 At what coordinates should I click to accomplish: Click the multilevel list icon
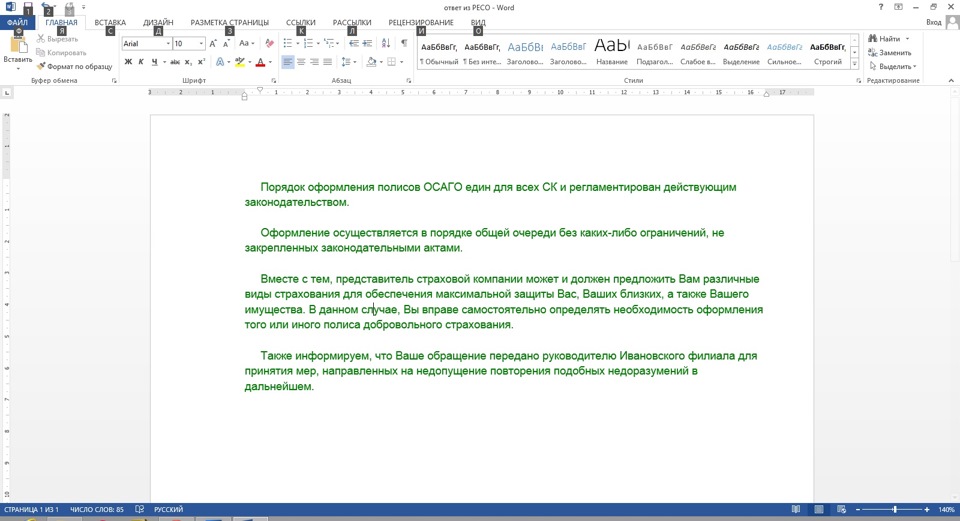click(x=329, y=43)
